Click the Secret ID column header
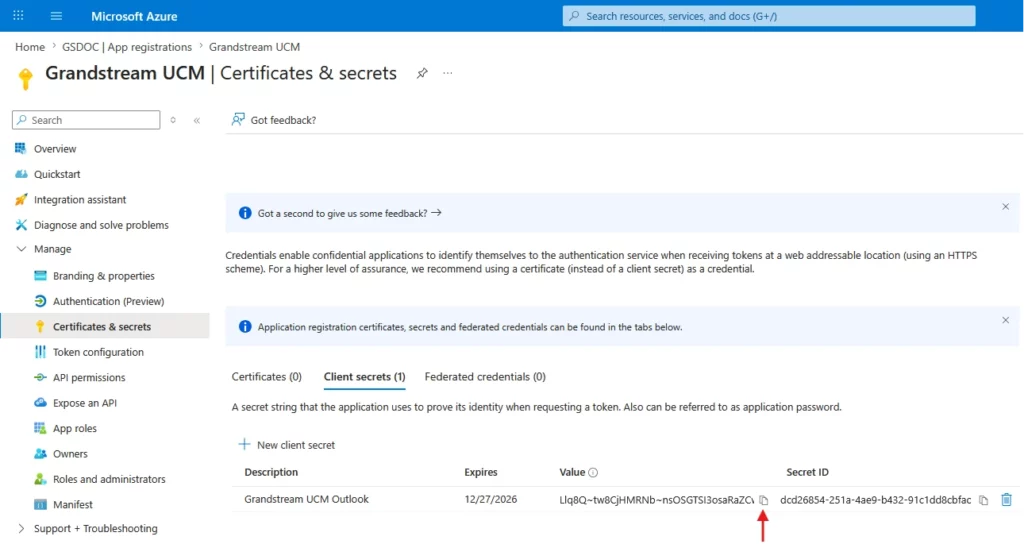Viewport: 1024px width, 548px height. coord(807,472)
